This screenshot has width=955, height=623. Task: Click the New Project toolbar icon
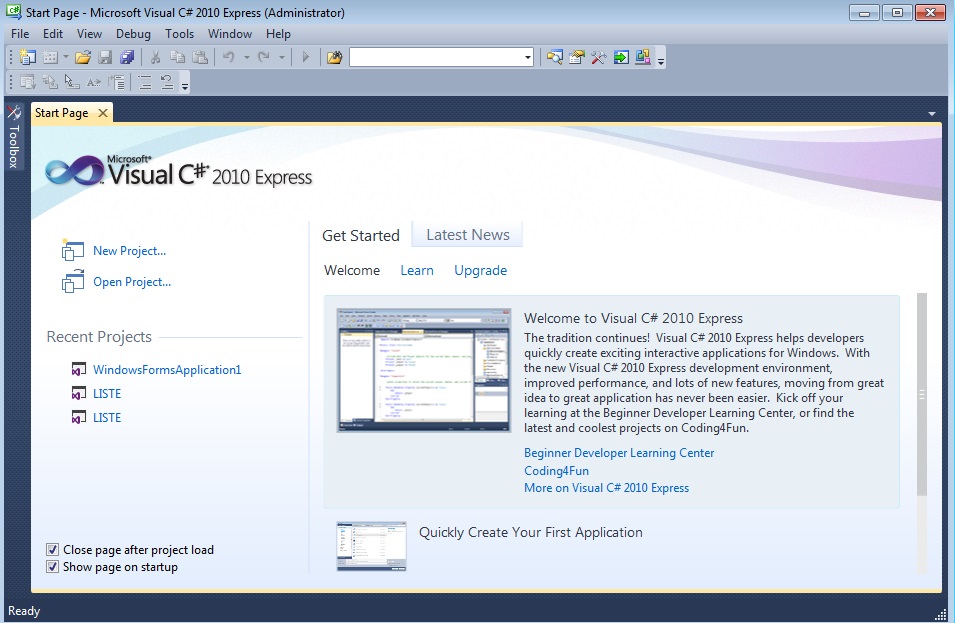pos(27,57)
